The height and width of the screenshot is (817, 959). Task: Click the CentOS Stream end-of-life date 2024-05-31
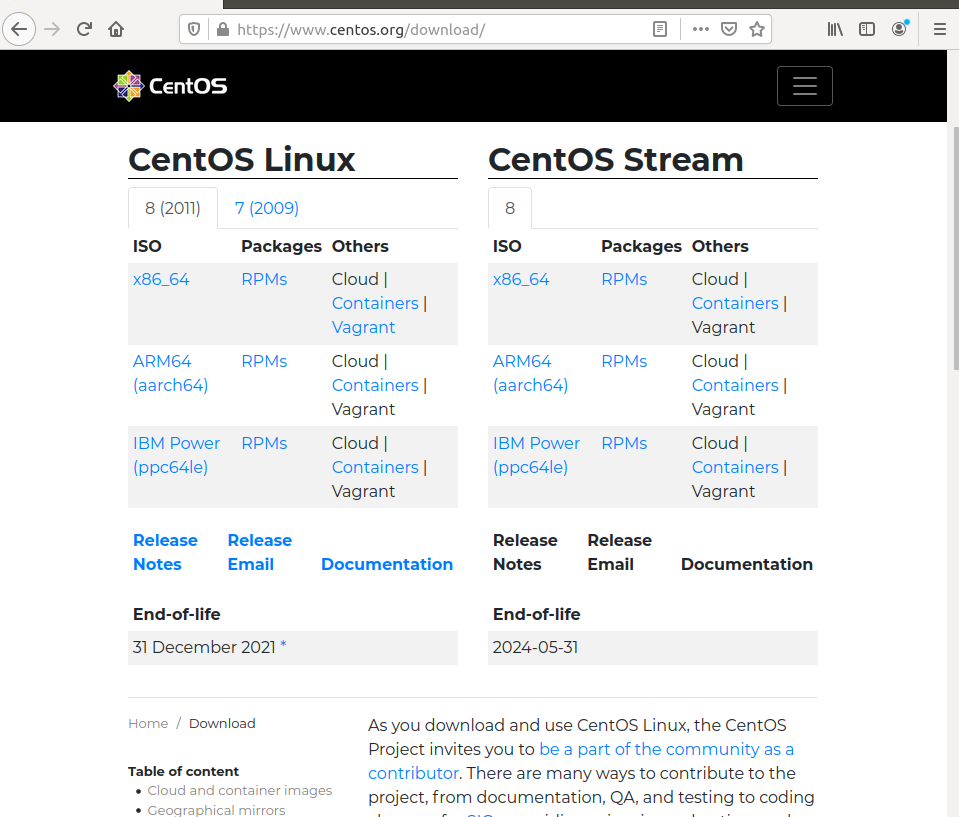click(x=535, y=648)
